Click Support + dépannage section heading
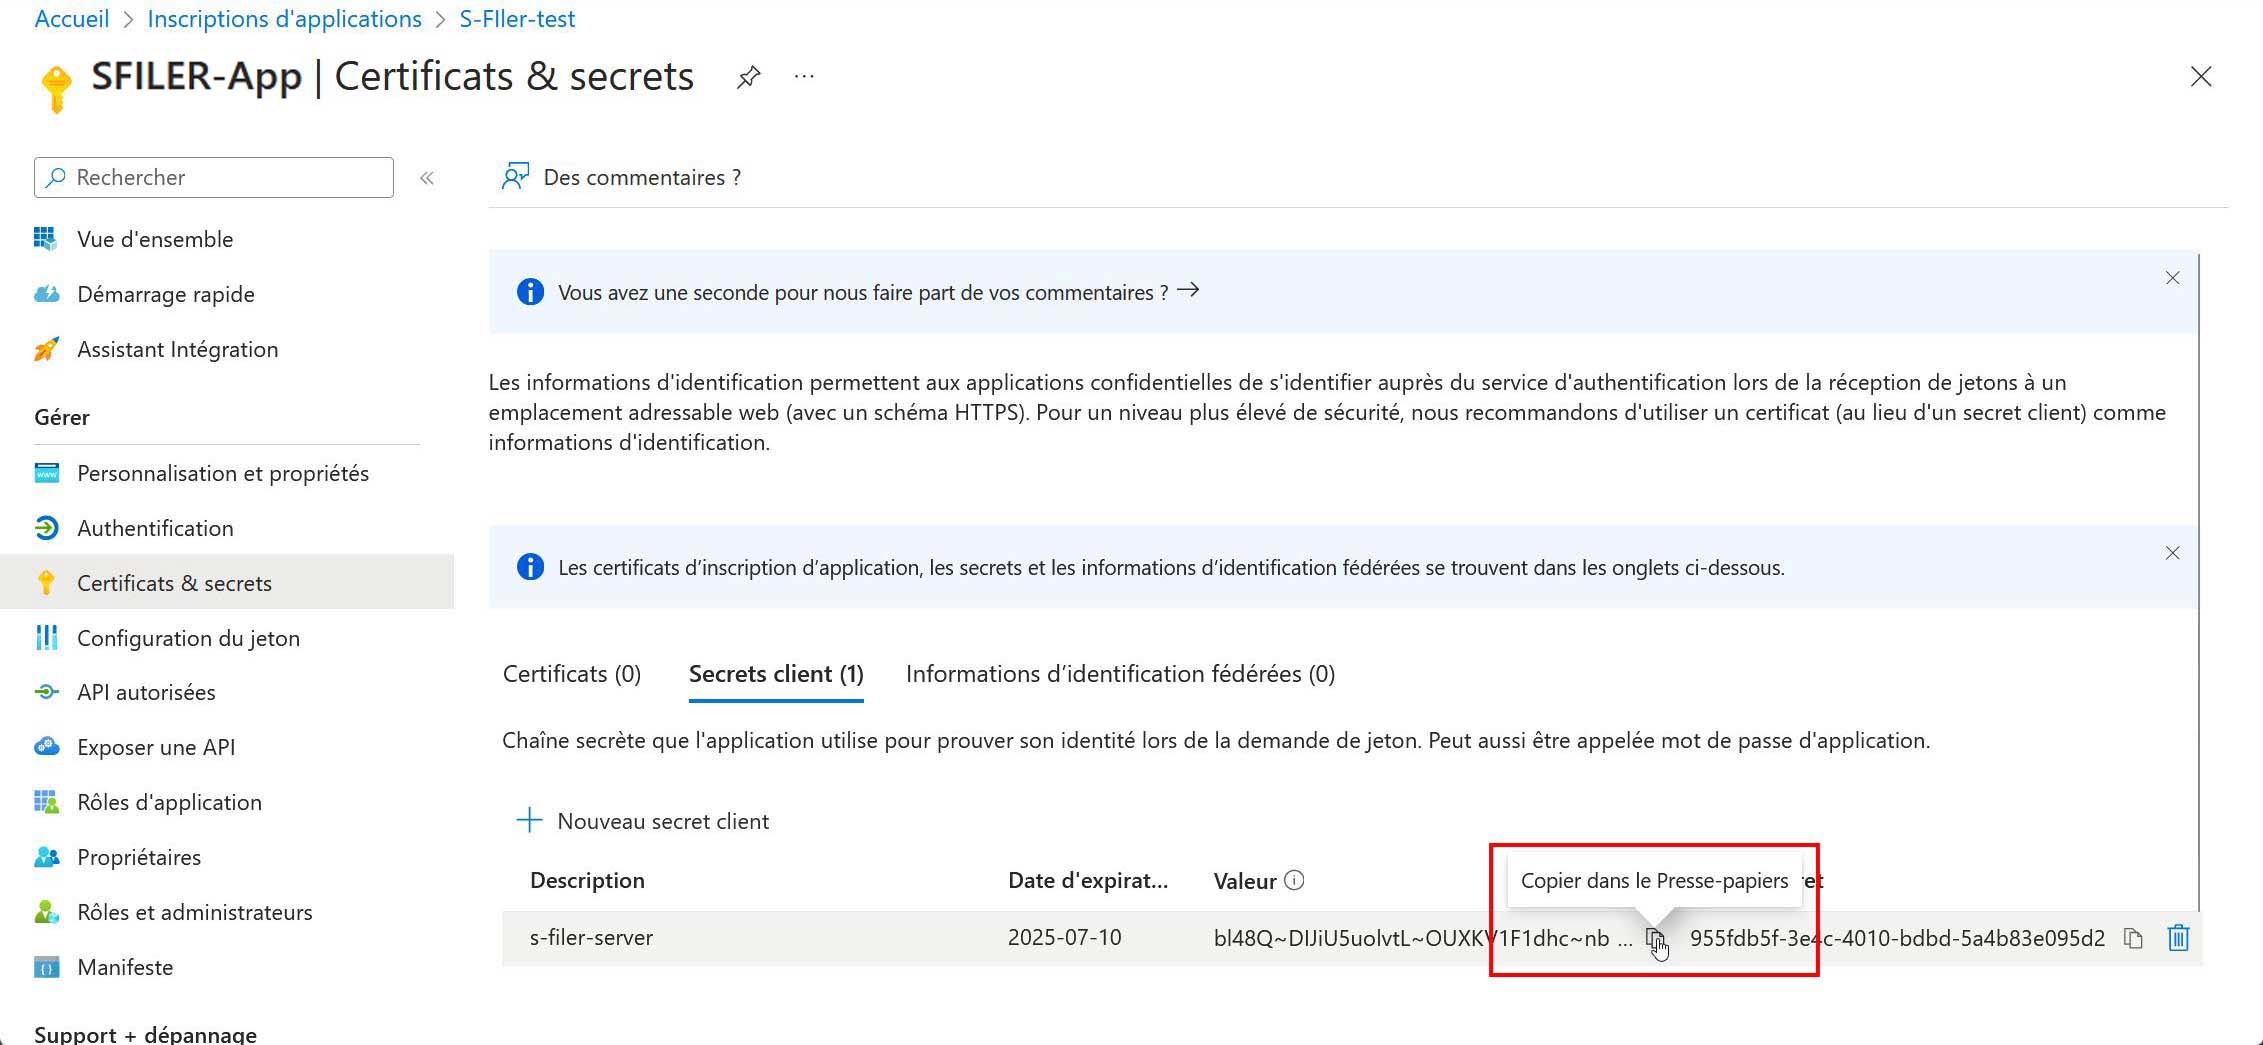Screen dimensions: 2263x1045 [x=146, y=1033]
